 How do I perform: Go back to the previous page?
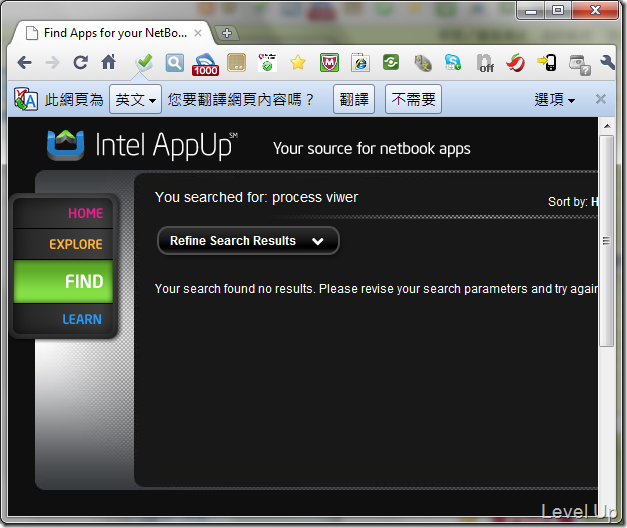click(x=25, y=62)
